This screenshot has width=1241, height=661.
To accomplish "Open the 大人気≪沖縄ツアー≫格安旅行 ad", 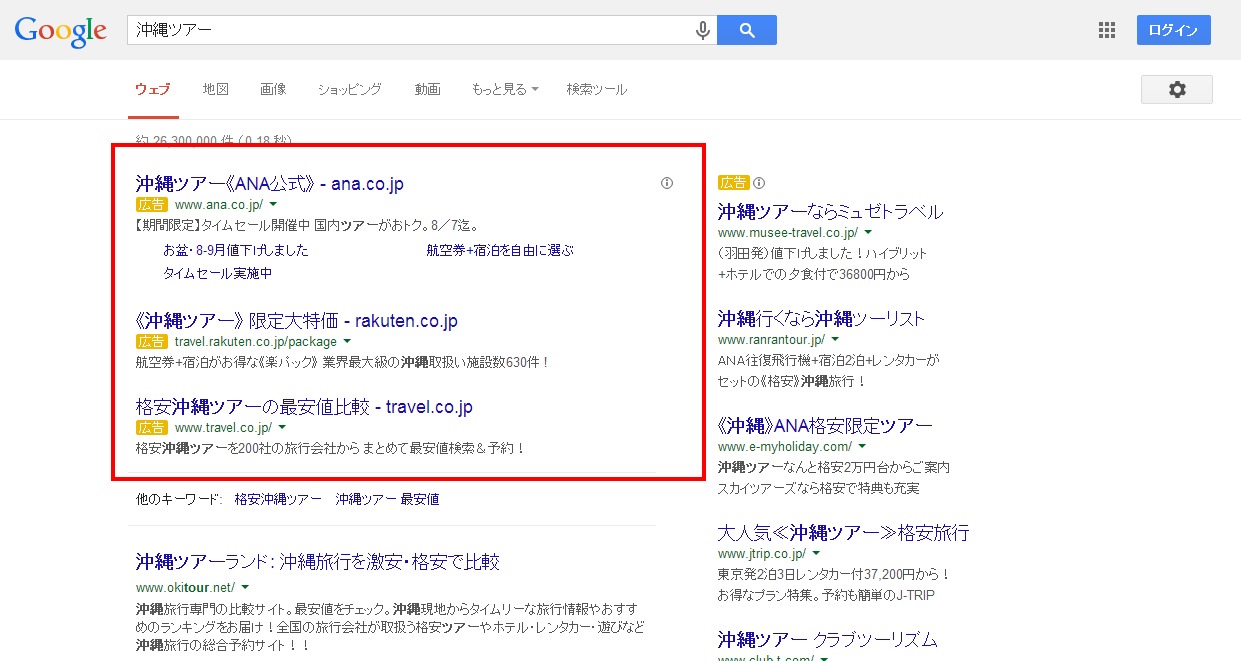I will point(843,532).
